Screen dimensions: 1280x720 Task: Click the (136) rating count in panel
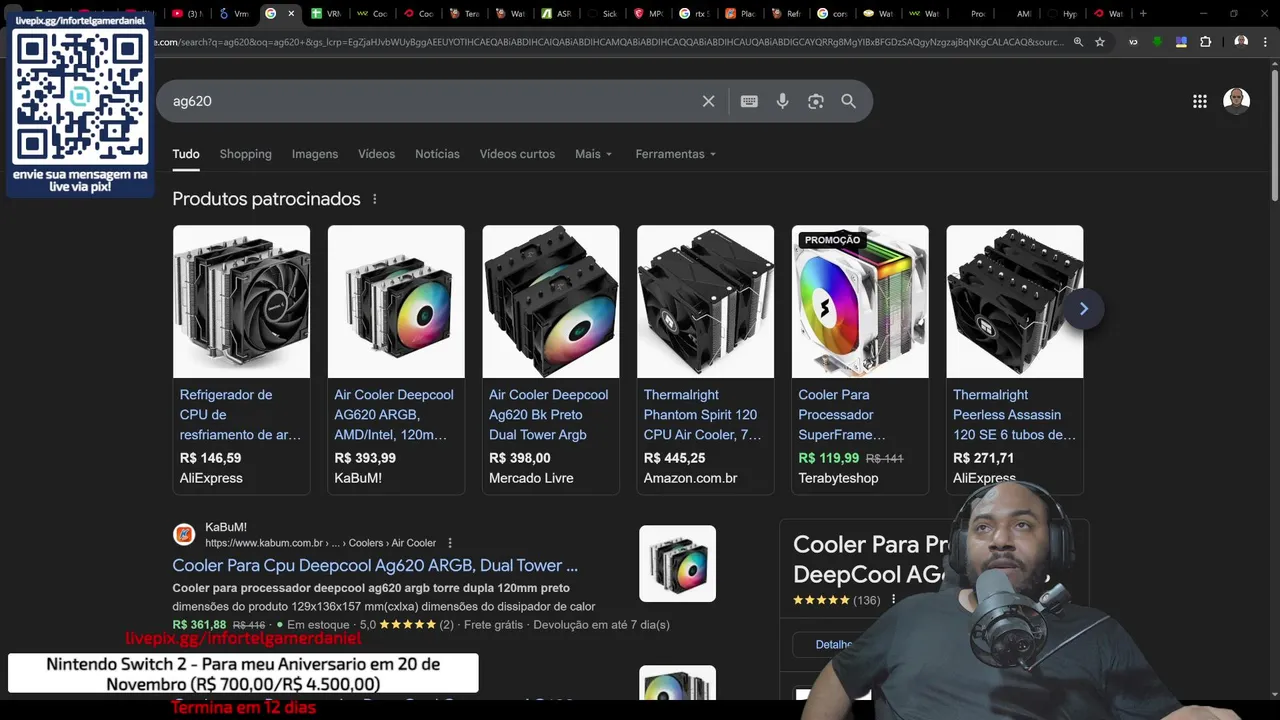click(x=866, y=600)
